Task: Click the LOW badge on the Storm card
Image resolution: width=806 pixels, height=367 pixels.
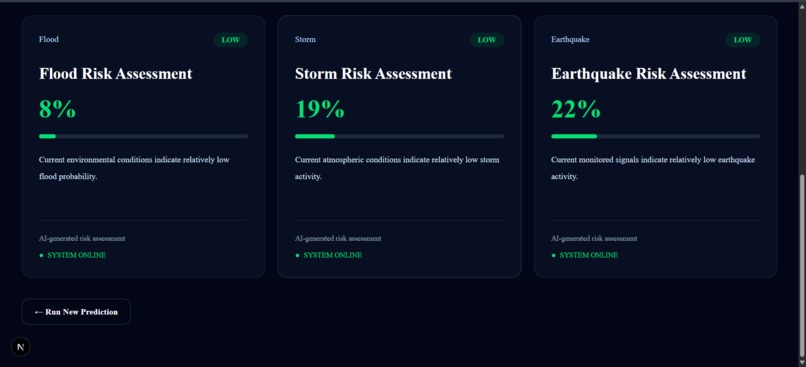Action: tap(486, 40)
